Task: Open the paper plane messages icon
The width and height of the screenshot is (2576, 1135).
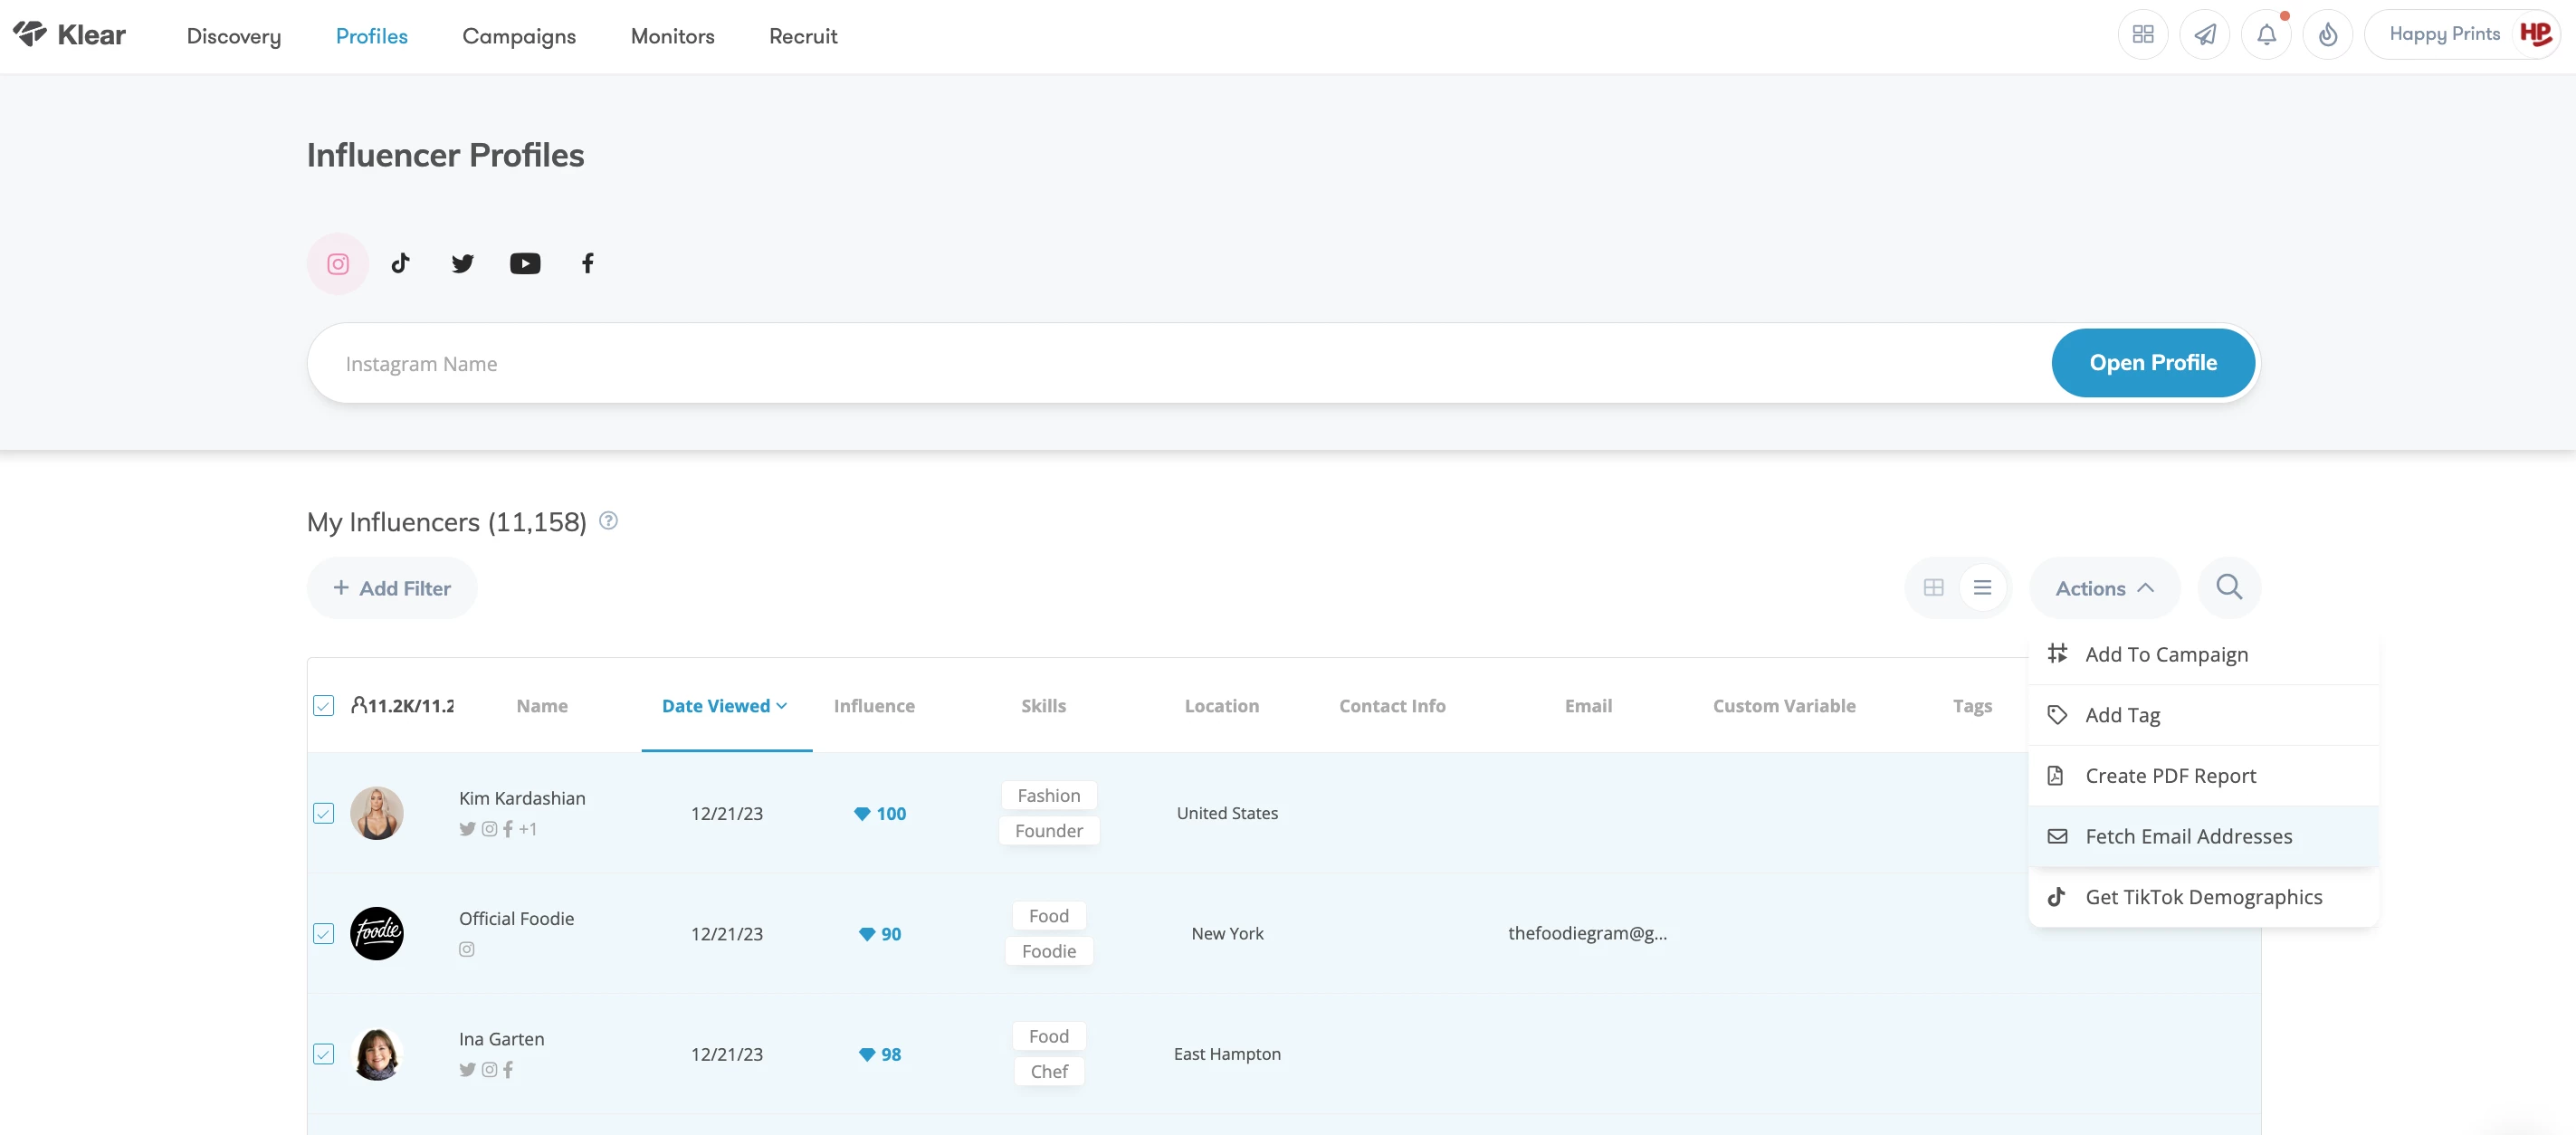Action: point(2205,35)
